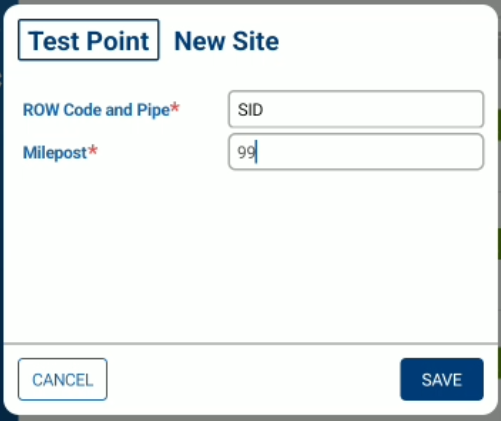
Task: Focus the ROW Code and Pipe field
Action: point(356,109)
